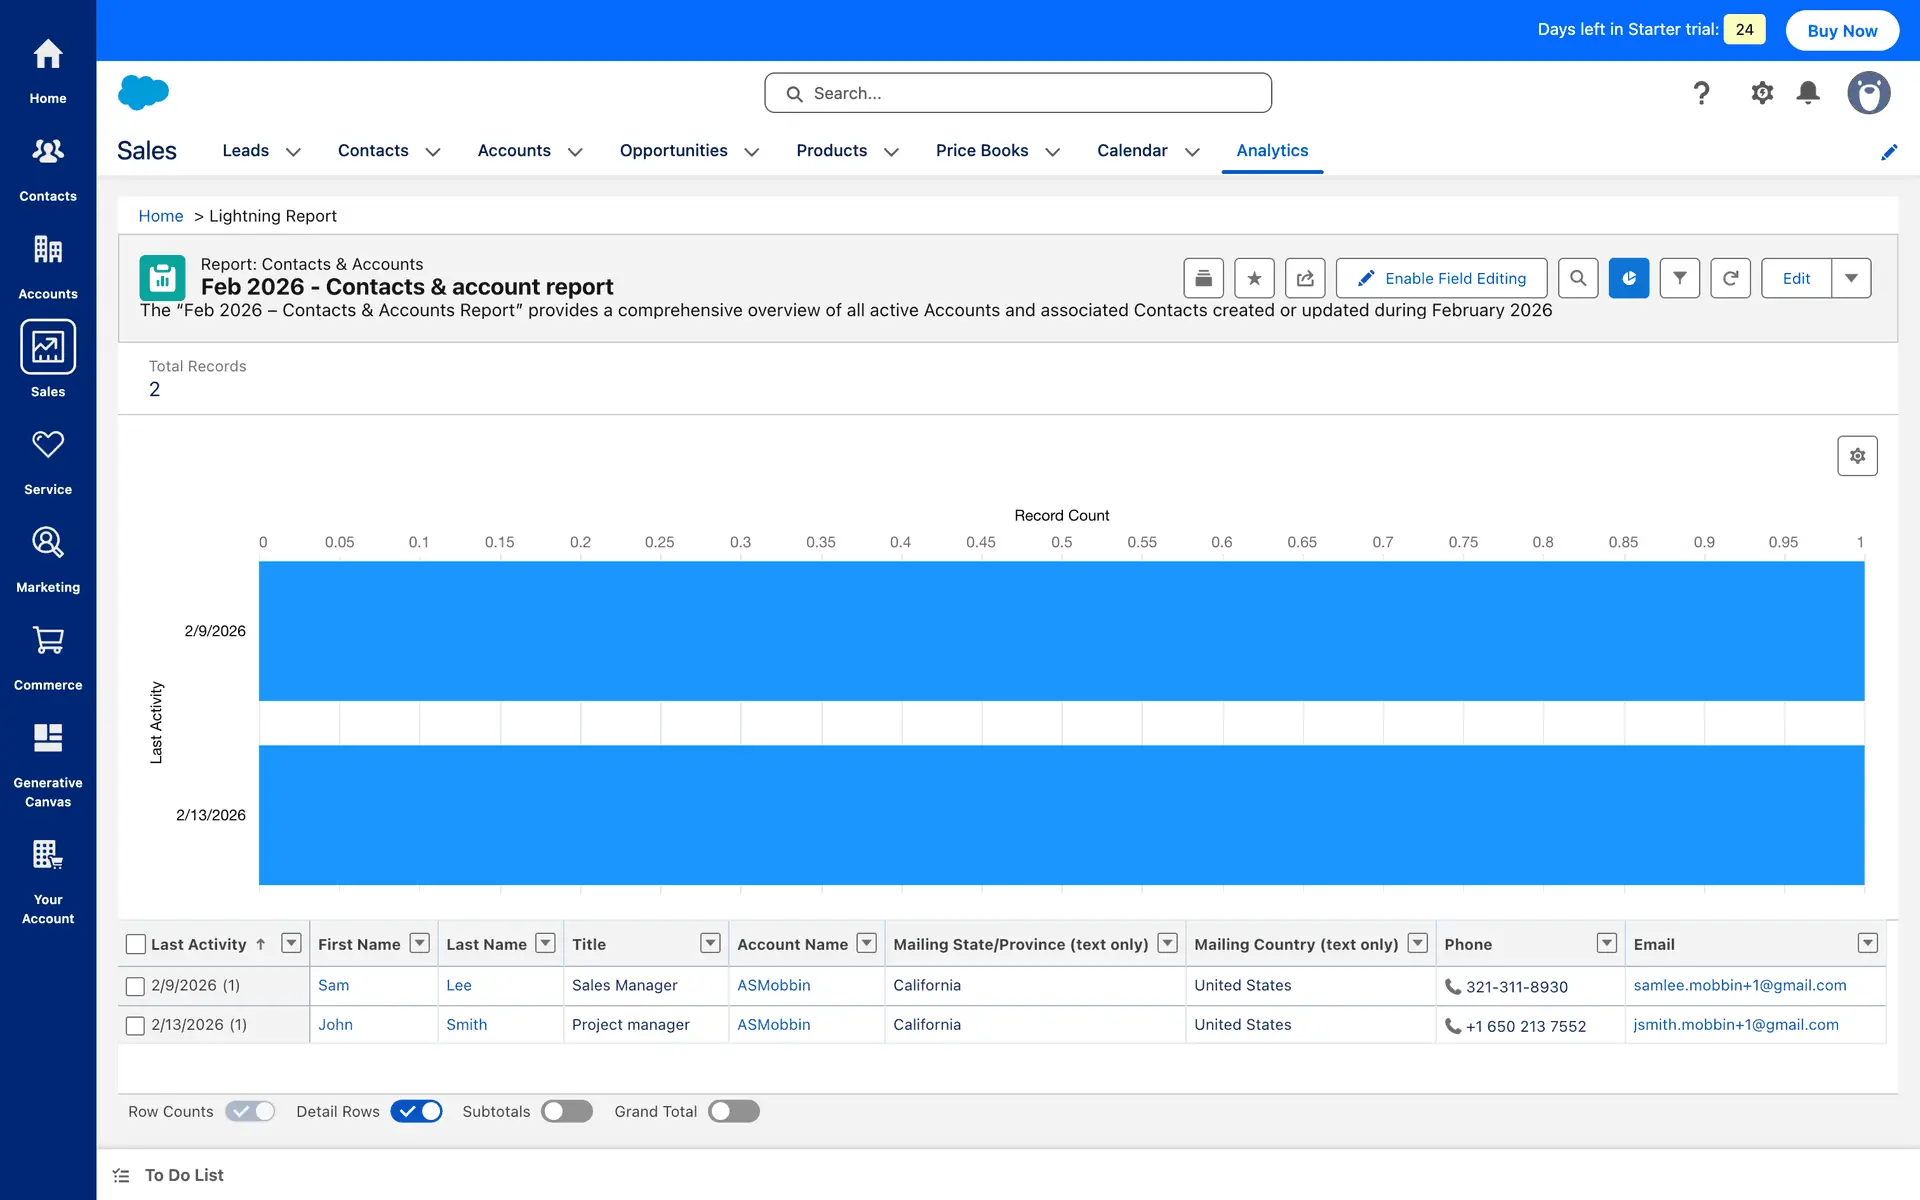This screenshot has width=1920, height=1200.
Task: Open the Account Name column menu arrow
Action: click(x=867, y=943)
